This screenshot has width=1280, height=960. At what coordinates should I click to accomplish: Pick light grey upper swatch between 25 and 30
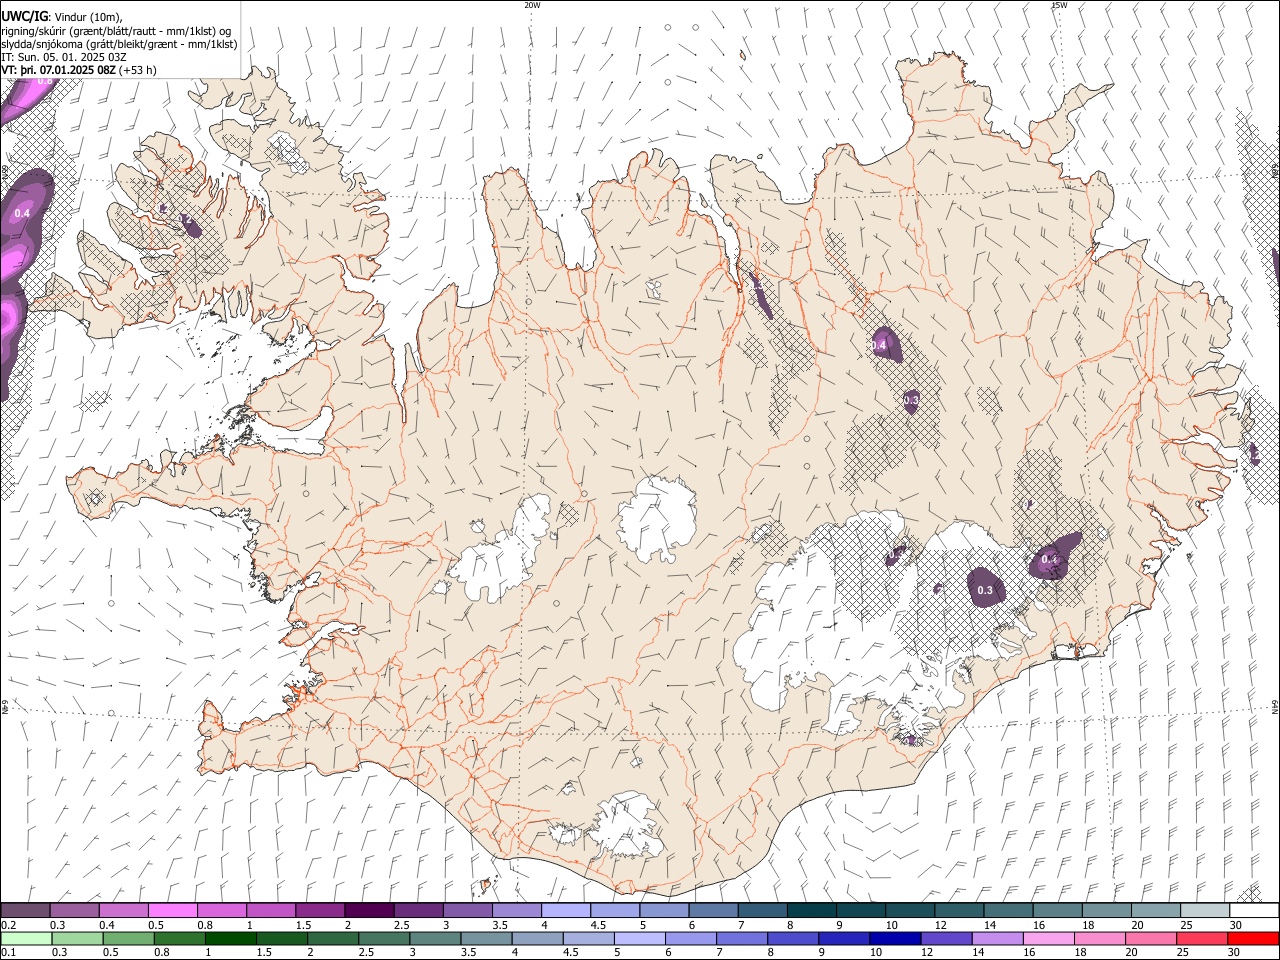1205,911
